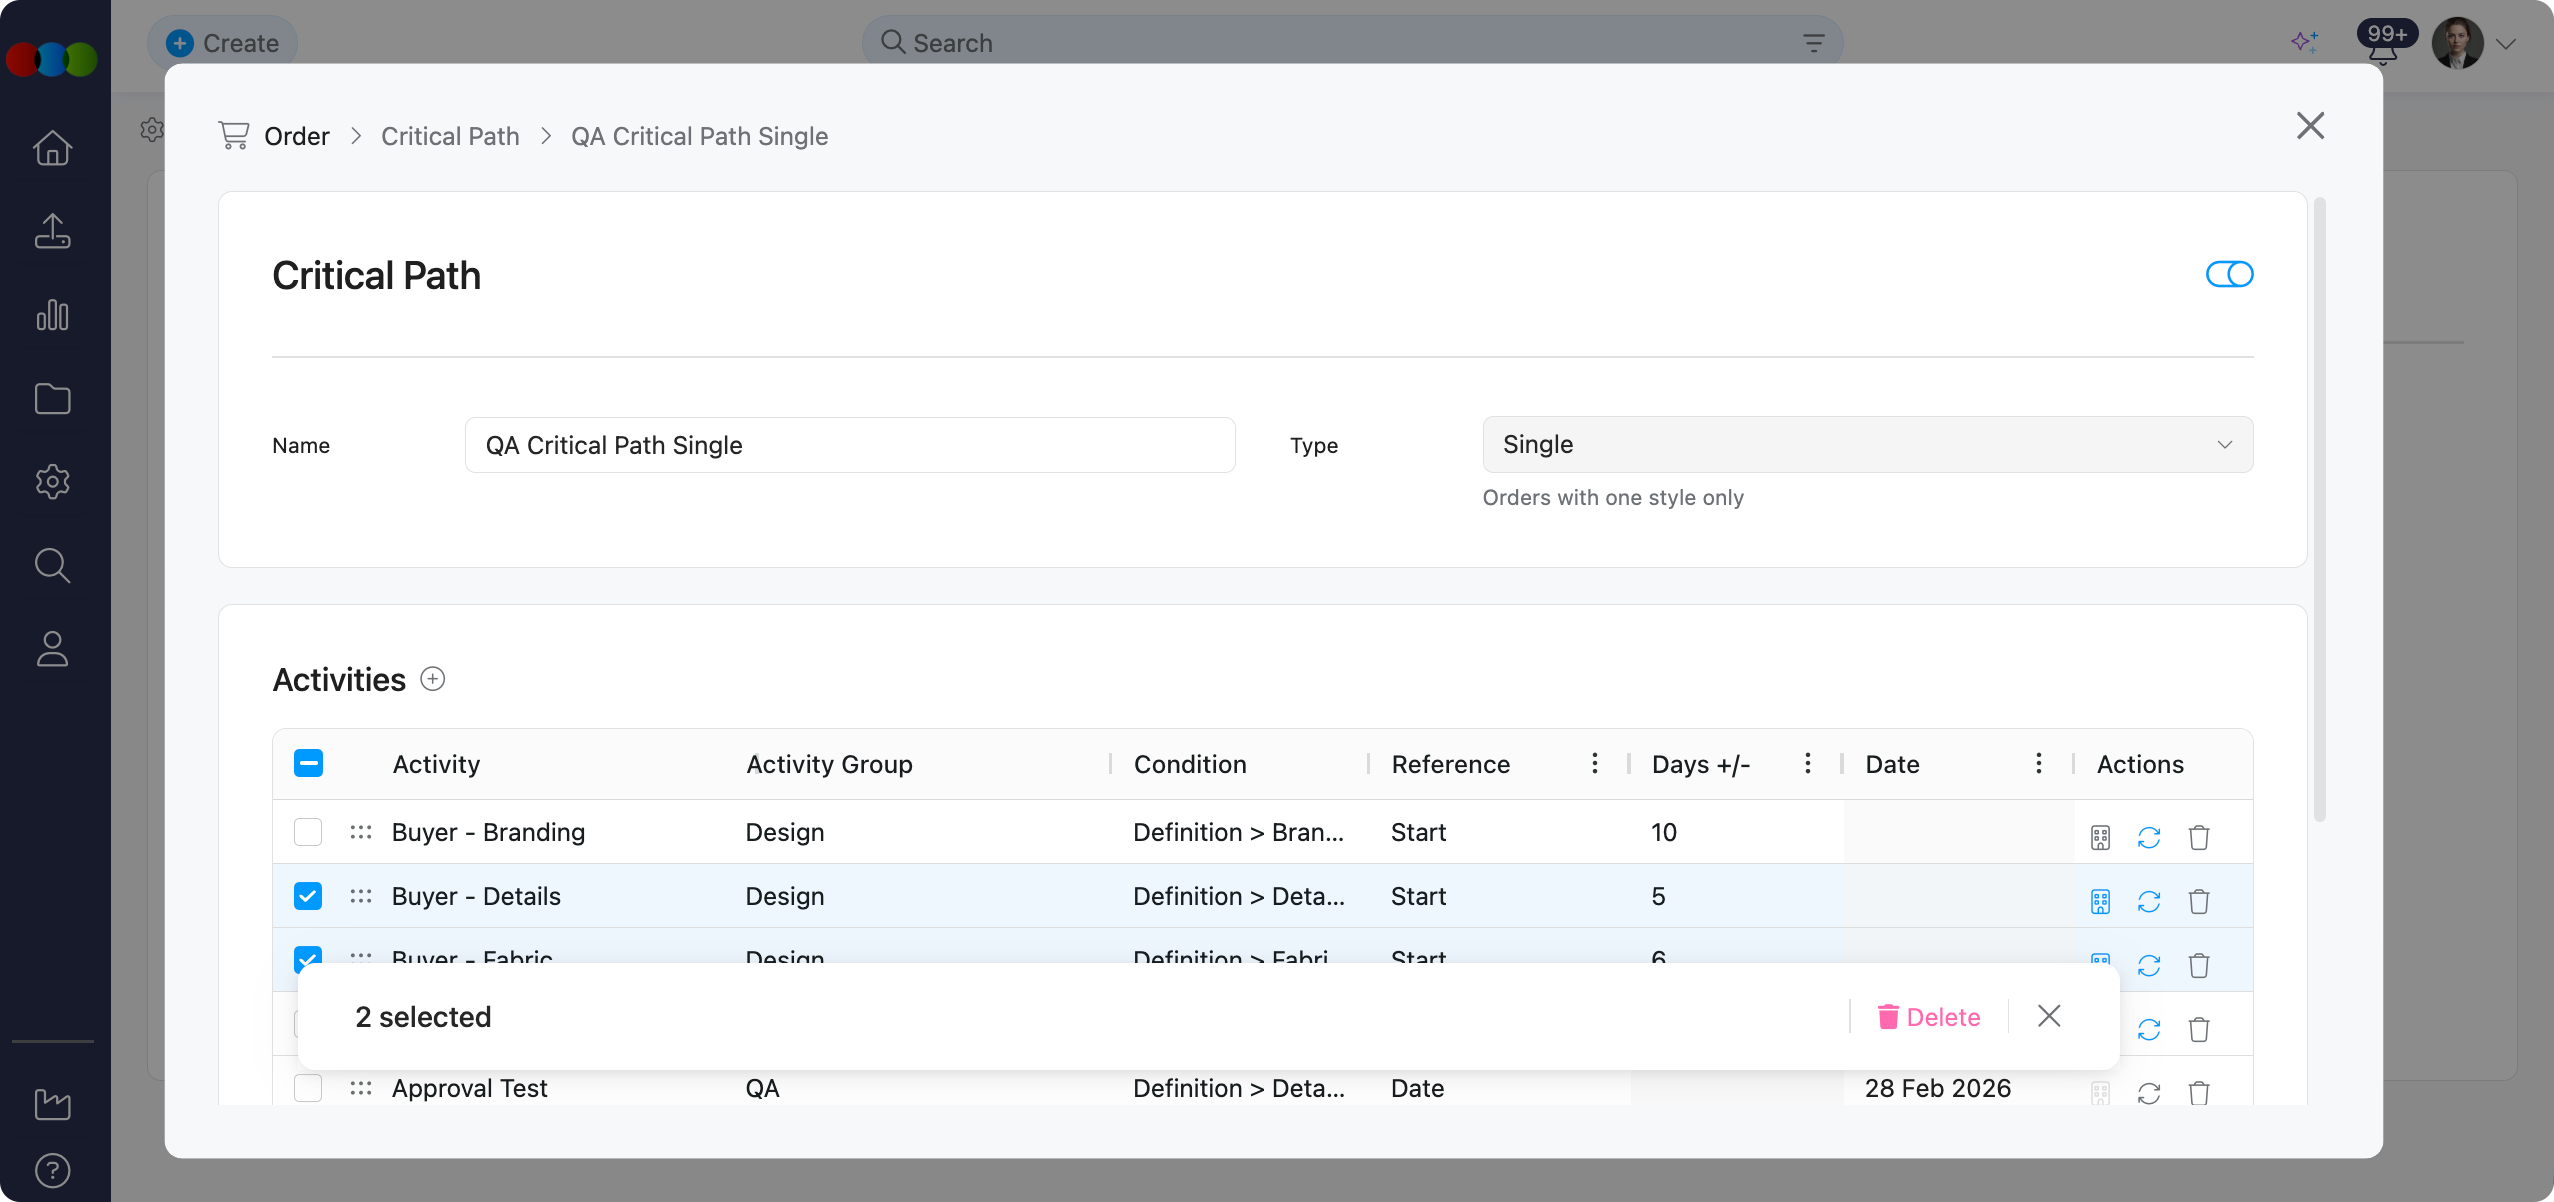Expand the profile avatar chevron menu

pyautogui.click(x=2506, y=43)
